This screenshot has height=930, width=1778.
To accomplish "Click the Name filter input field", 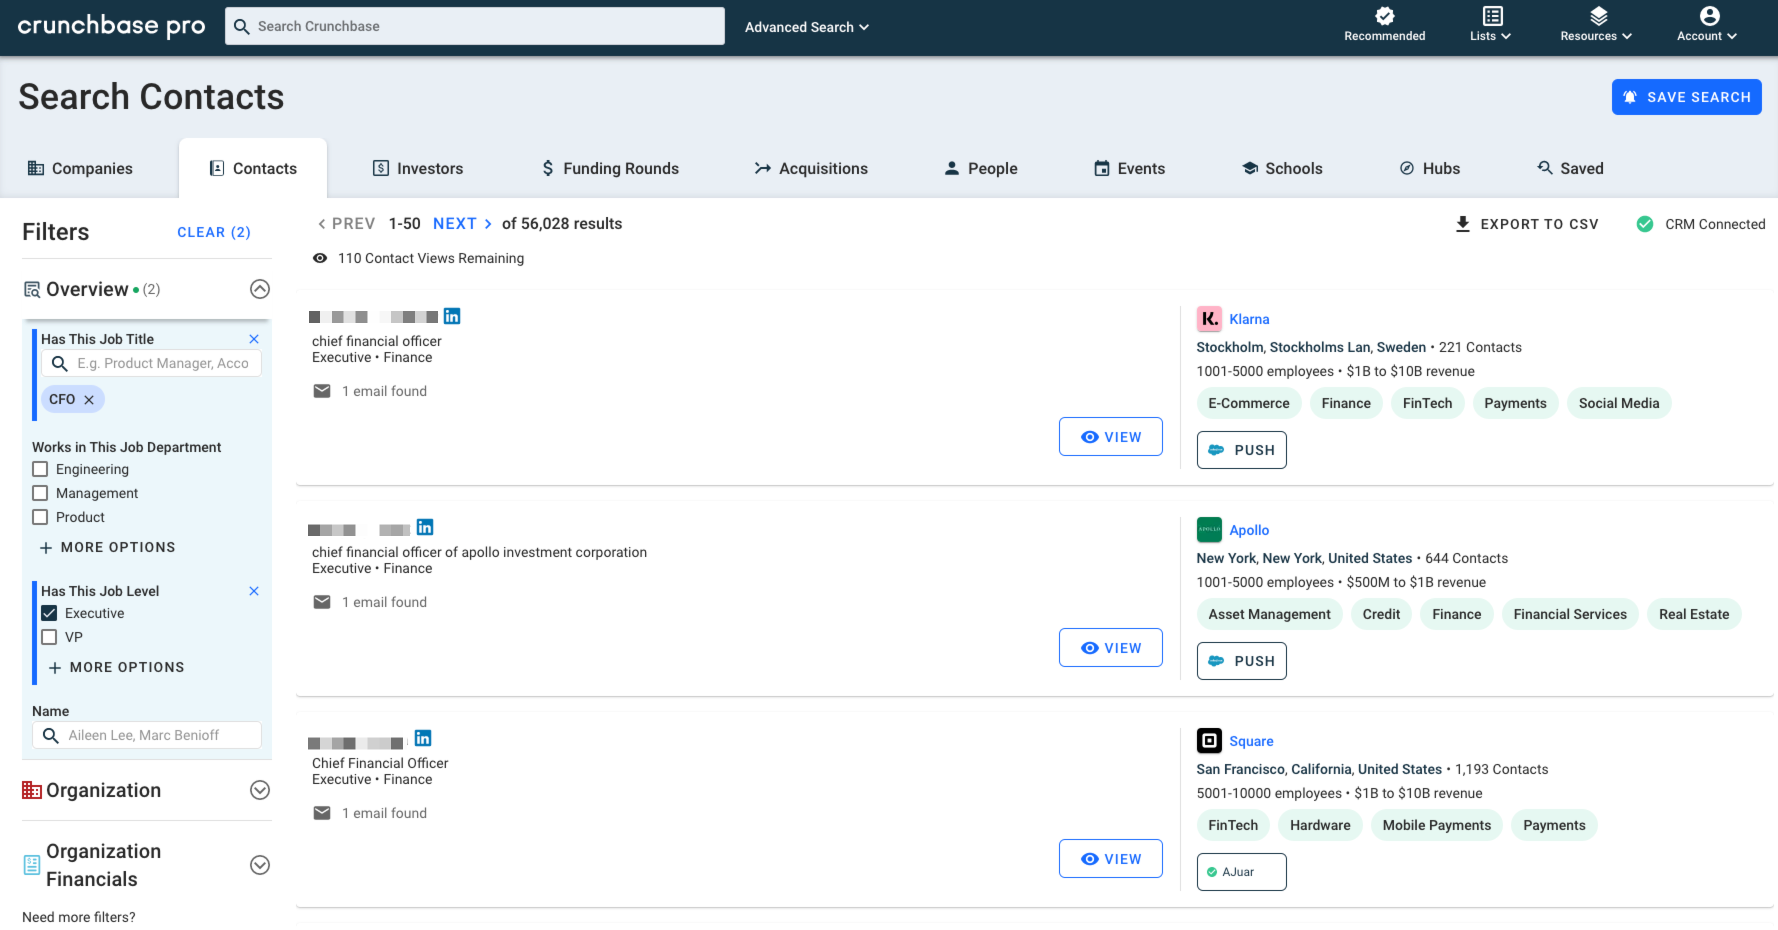I will pyautogui.click(x=147, y=735).
